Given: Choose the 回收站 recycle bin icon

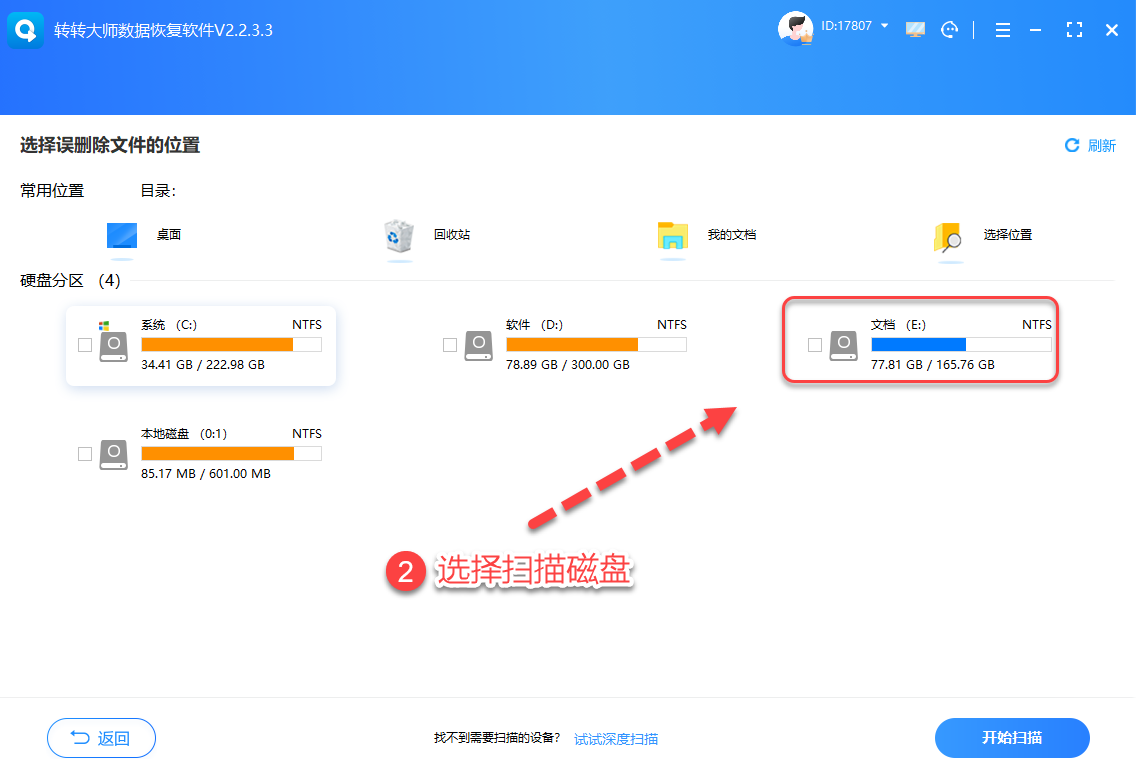Looking at the screenshot, I should 398,236.
